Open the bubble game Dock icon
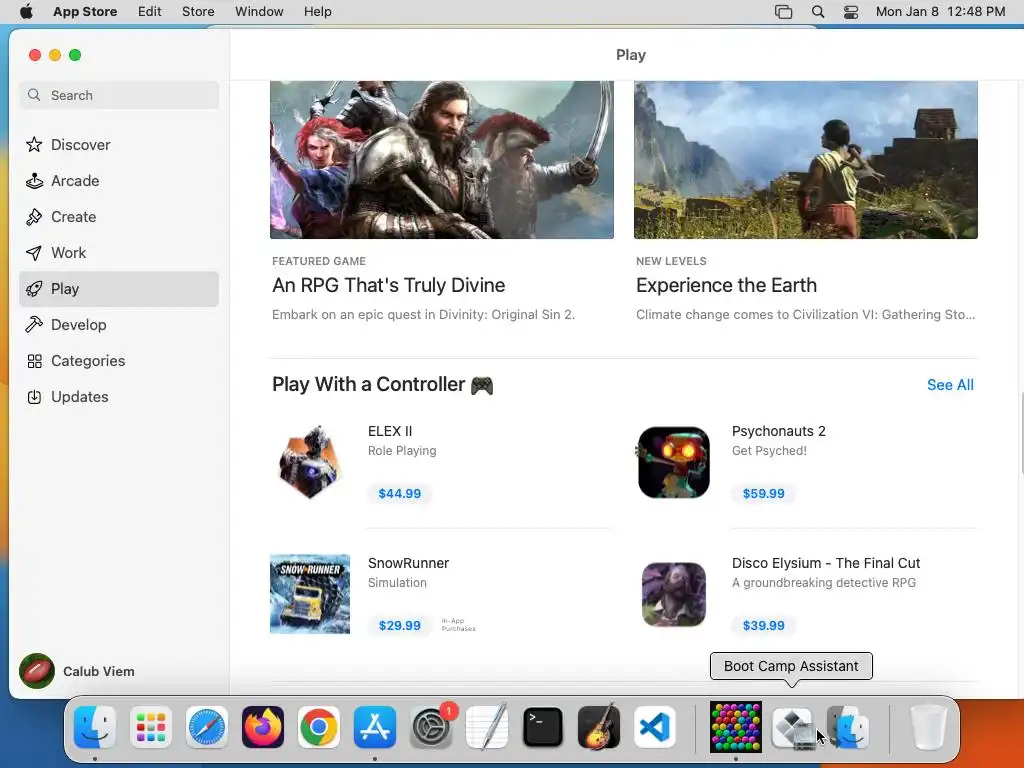Viewport: 1024px width, 768px height. [736, 727]
